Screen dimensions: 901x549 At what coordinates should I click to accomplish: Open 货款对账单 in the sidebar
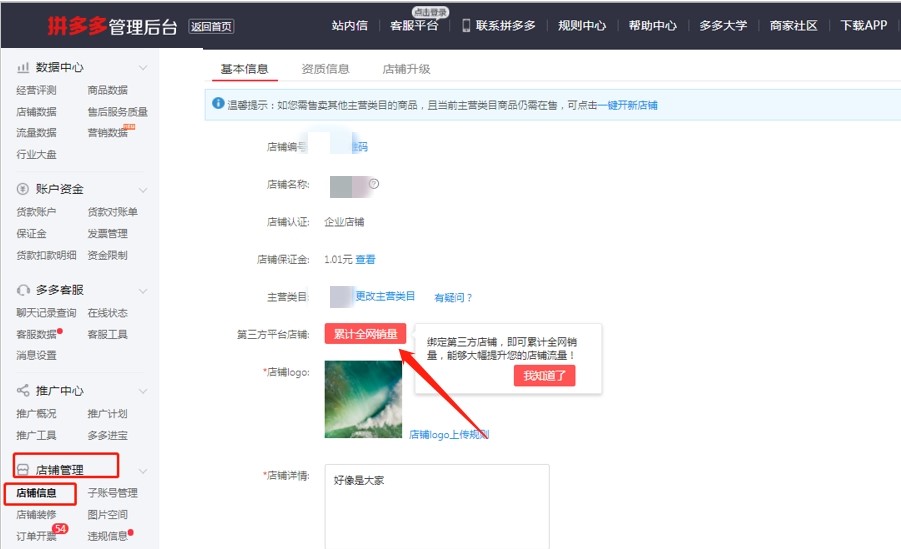(113, 212)
